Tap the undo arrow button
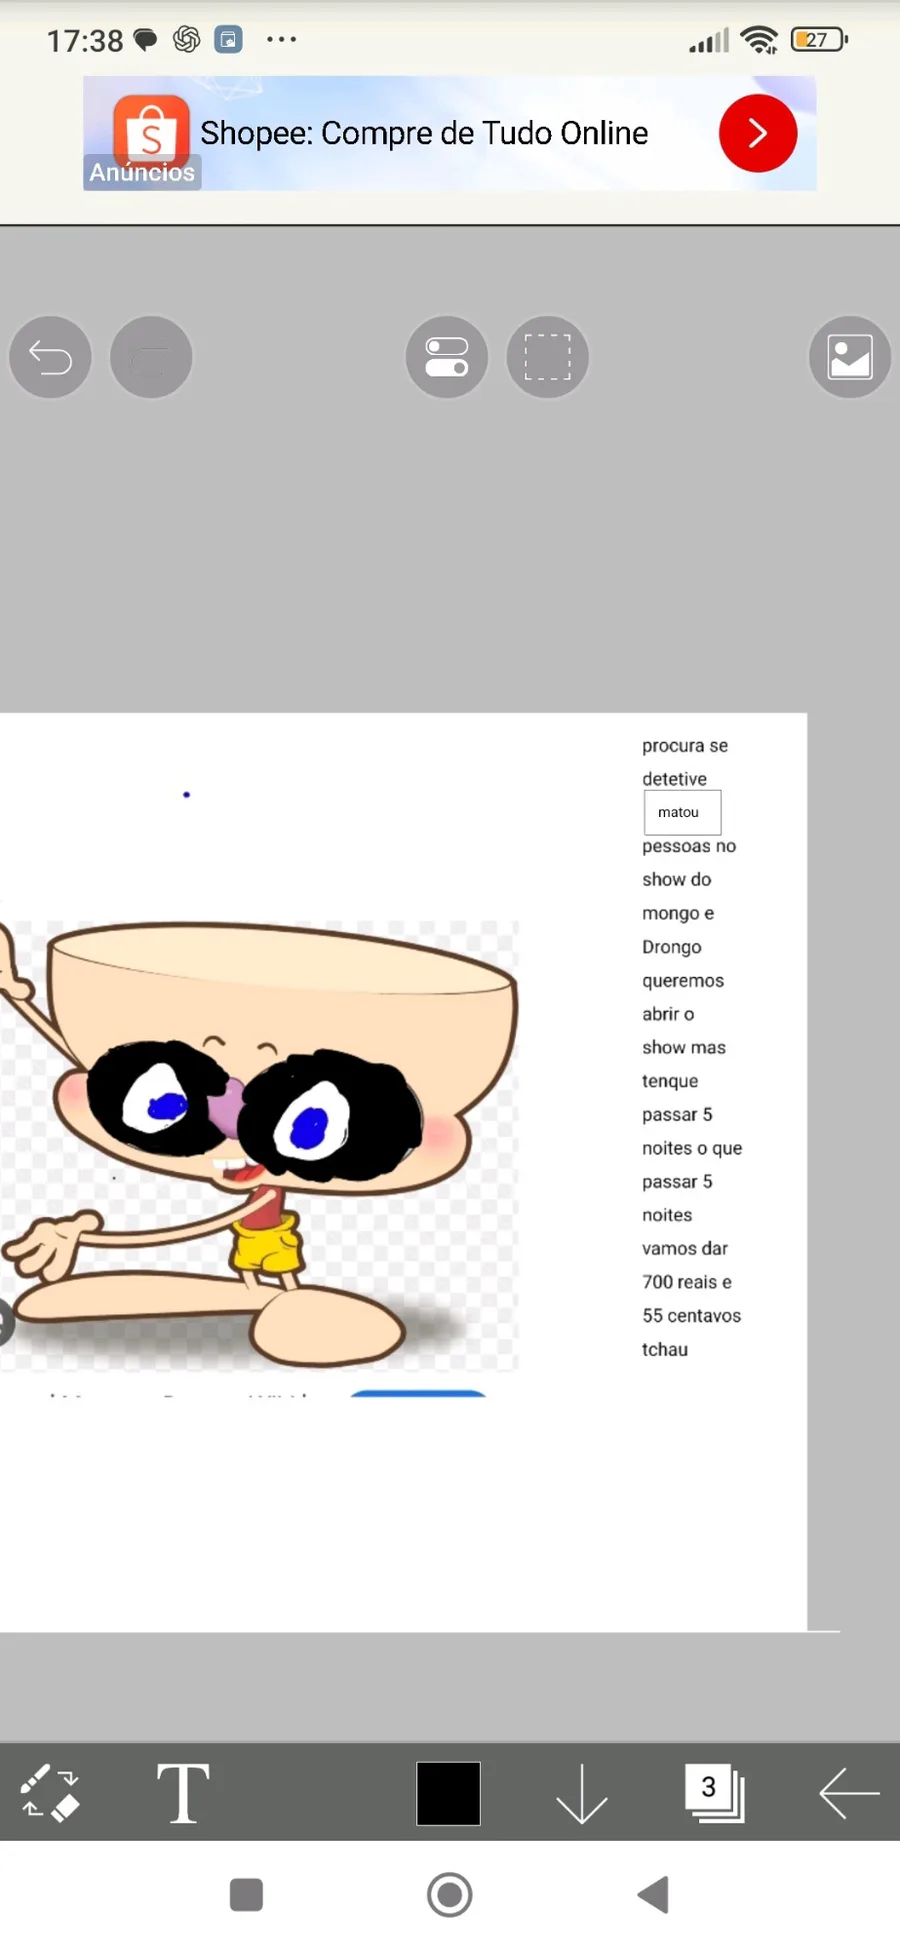Screen dimensions: 900x1949 pos(50,357)
